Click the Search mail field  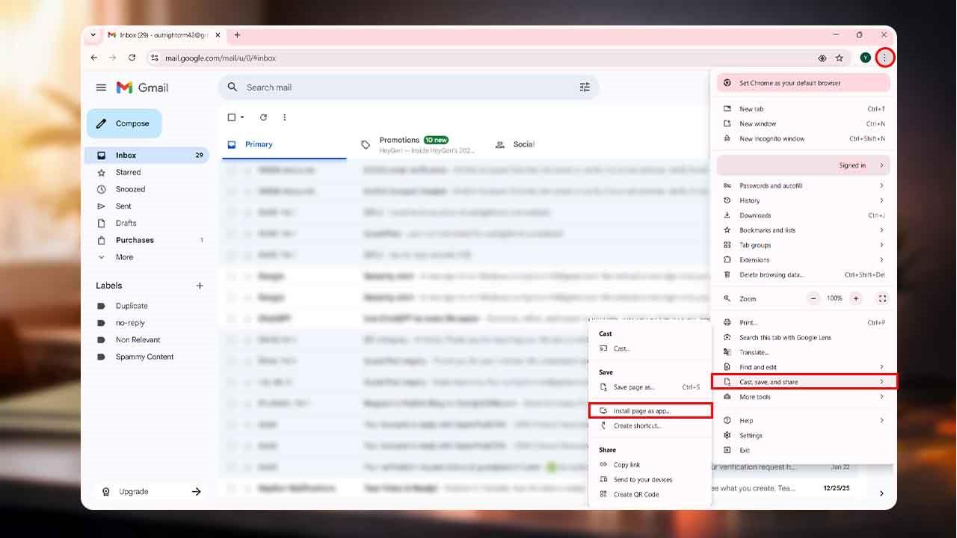[409, 87]
